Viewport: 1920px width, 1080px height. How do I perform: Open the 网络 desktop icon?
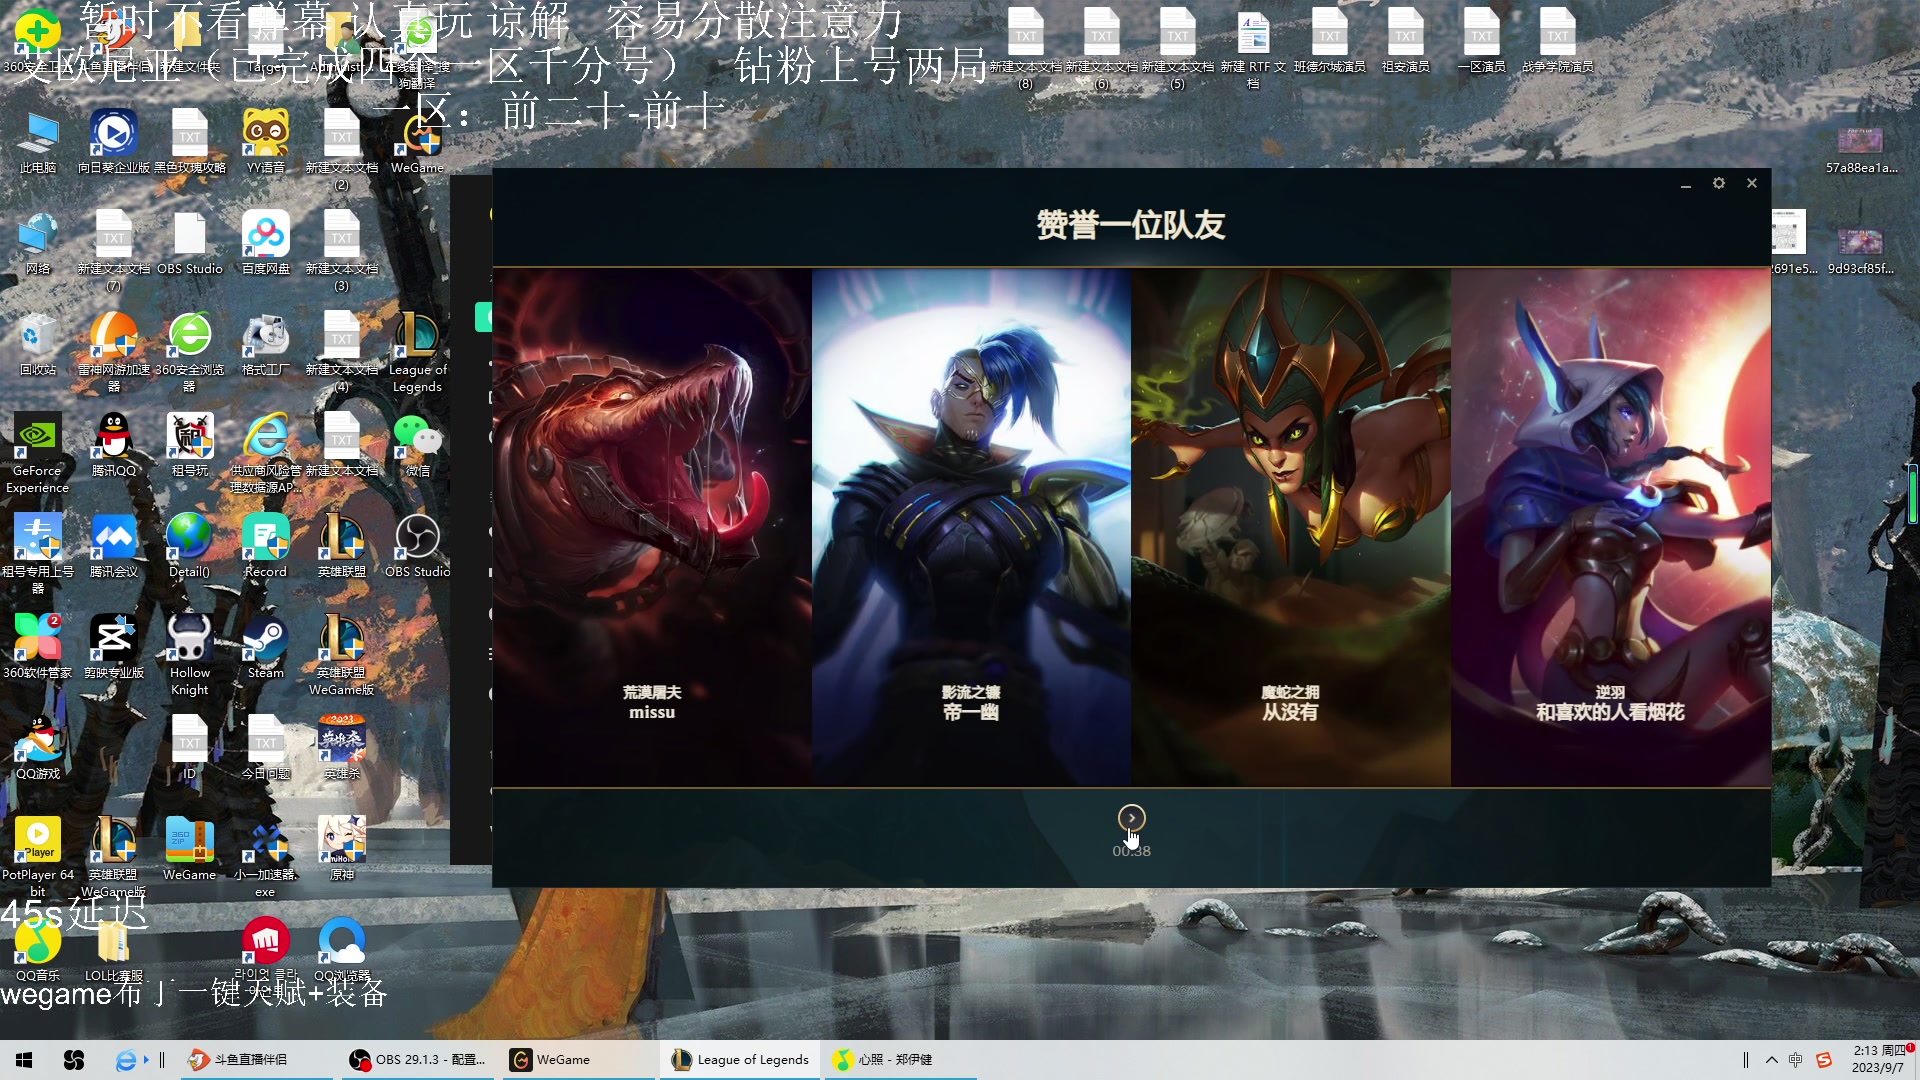[38, 243]
